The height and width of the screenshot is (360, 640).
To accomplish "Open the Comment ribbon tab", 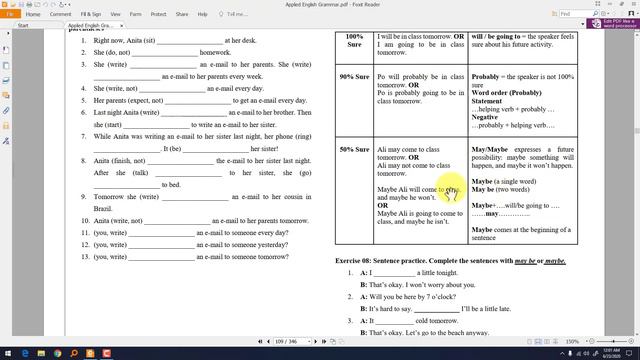I will point(60,14).
